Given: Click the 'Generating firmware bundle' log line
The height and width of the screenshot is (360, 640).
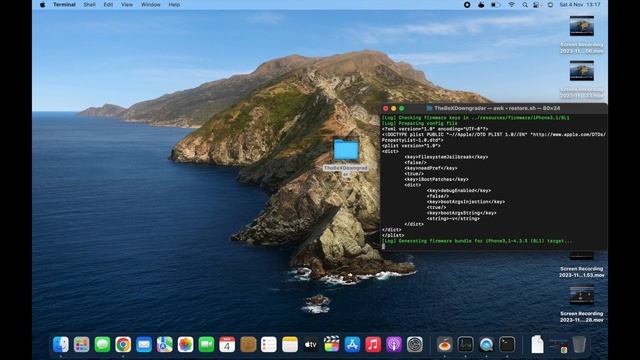Looking at the screenshot, I should click(x=477, y=241).
